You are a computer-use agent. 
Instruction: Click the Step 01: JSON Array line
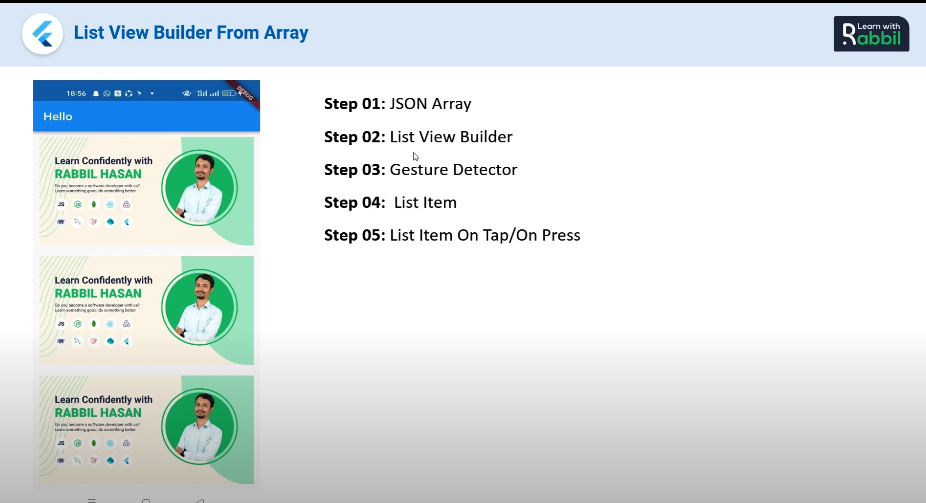click(397, 103)
